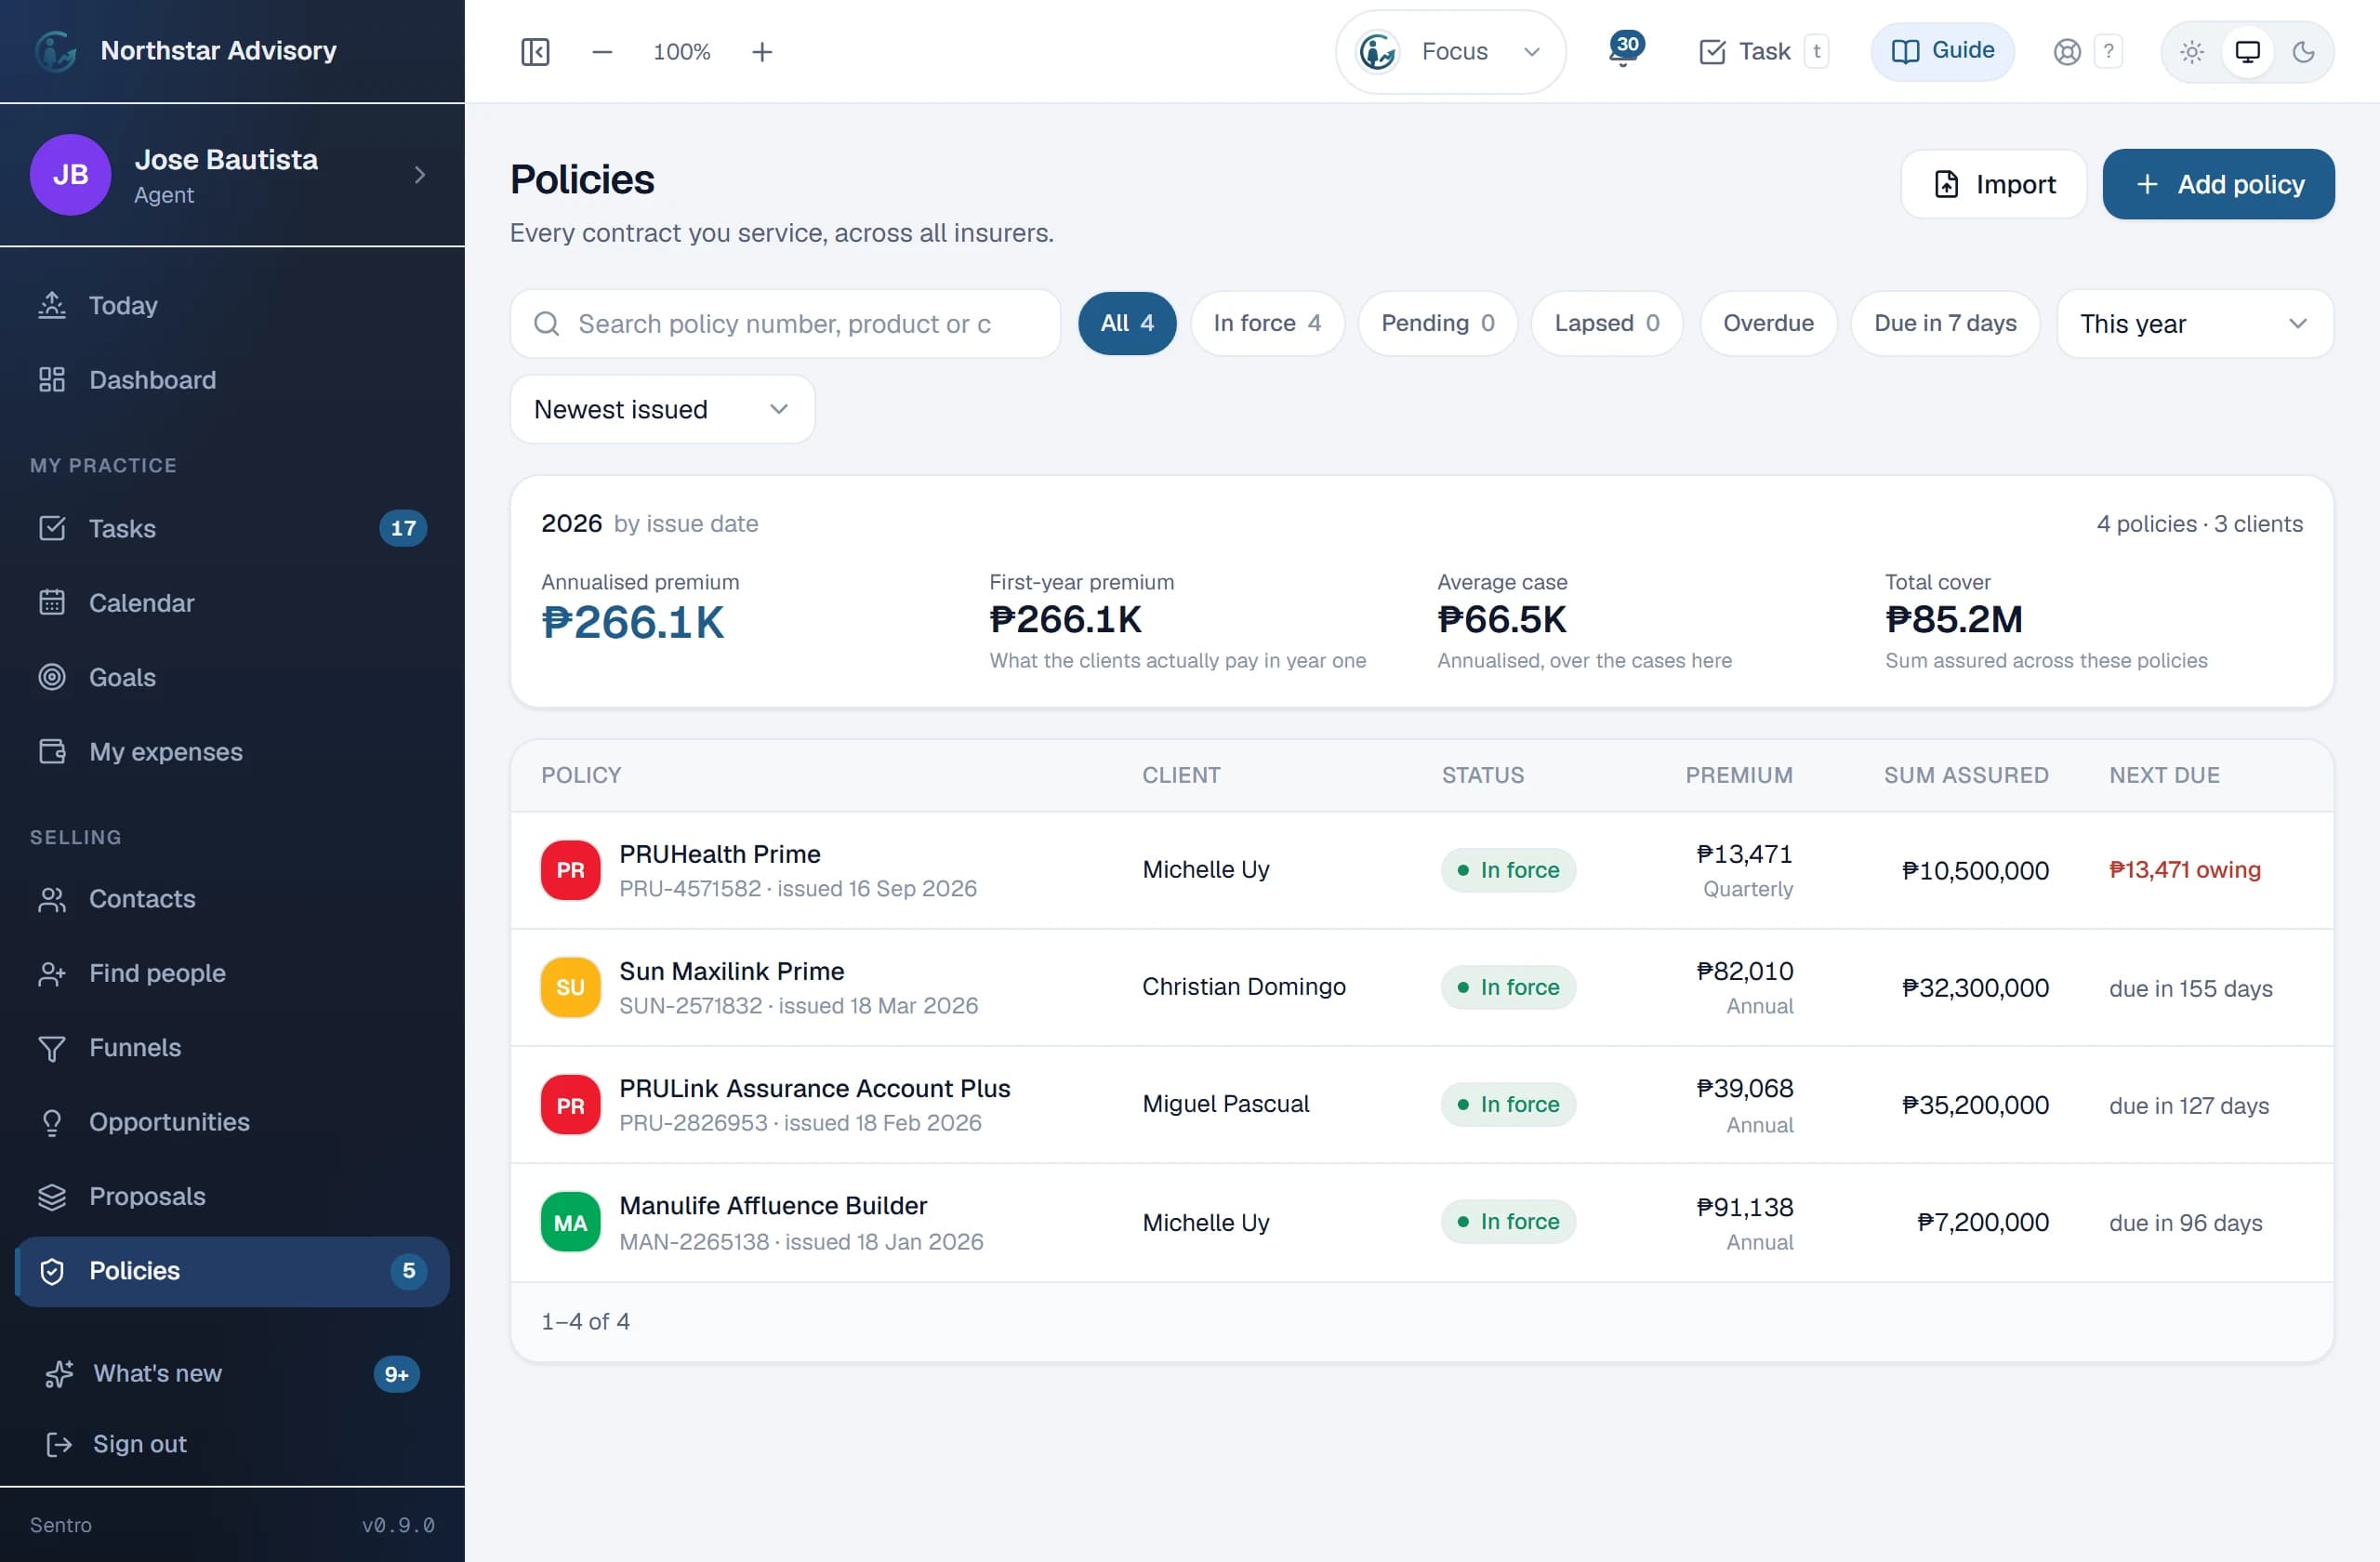This screenshot has height=1562, width=2380.
Task: Open the PRUHealth Prime policy row
Action: click(1422, 870)
